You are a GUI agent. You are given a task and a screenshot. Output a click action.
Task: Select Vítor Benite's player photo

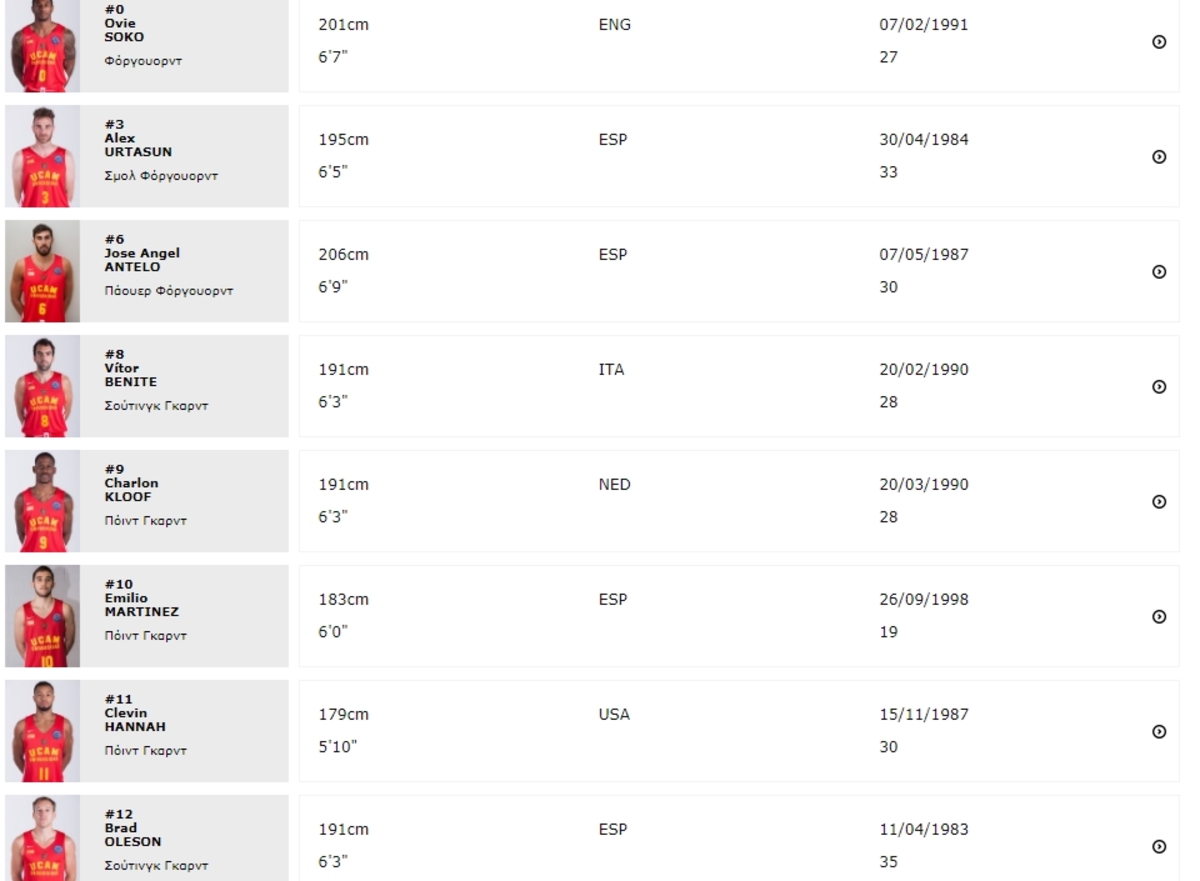click(x=42, y=386)
